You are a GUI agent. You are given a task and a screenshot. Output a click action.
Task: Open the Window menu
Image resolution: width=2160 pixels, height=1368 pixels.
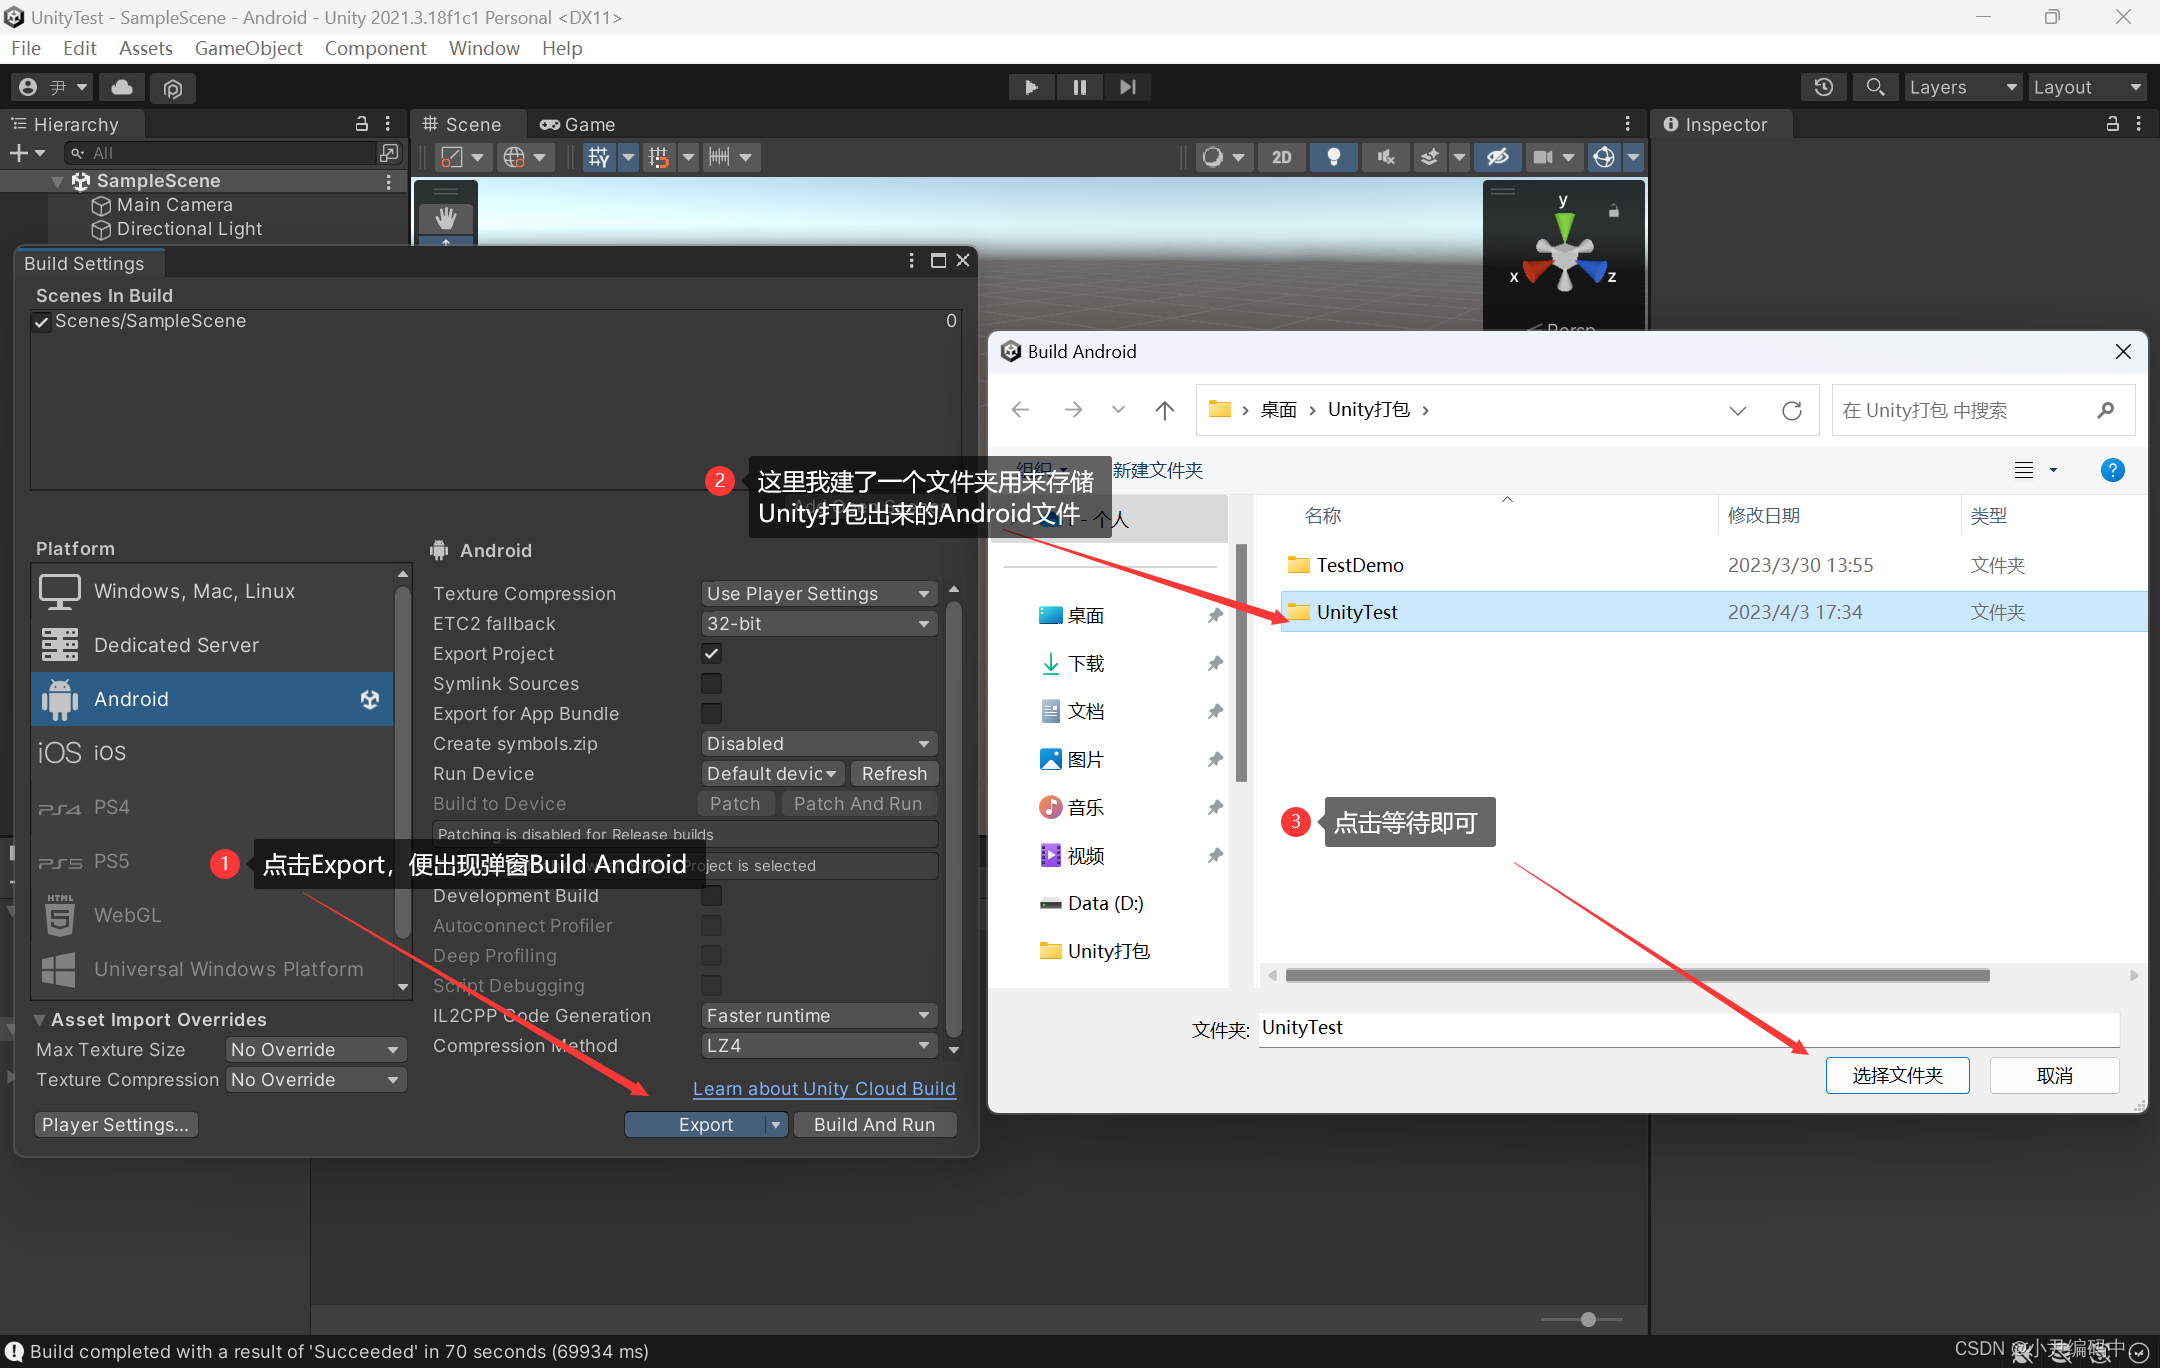(484, 48)
